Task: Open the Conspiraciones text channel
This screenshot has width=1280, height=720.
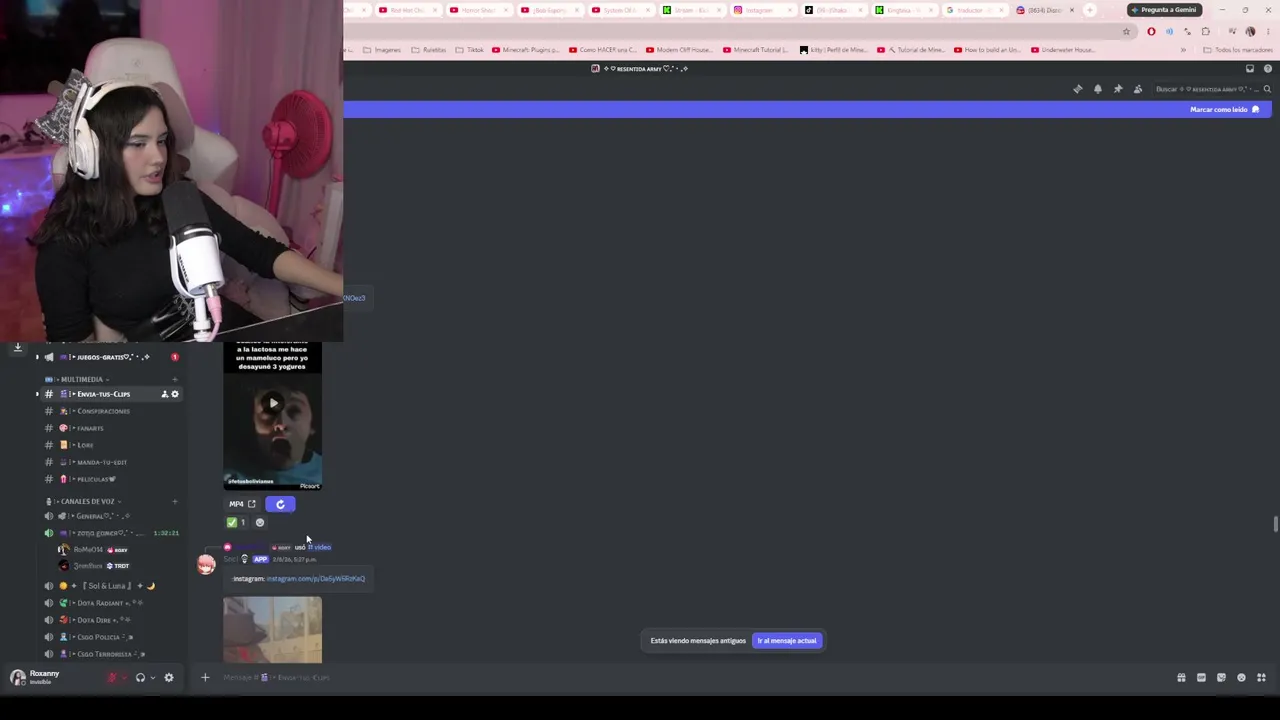Action: (x=103, y=411)
